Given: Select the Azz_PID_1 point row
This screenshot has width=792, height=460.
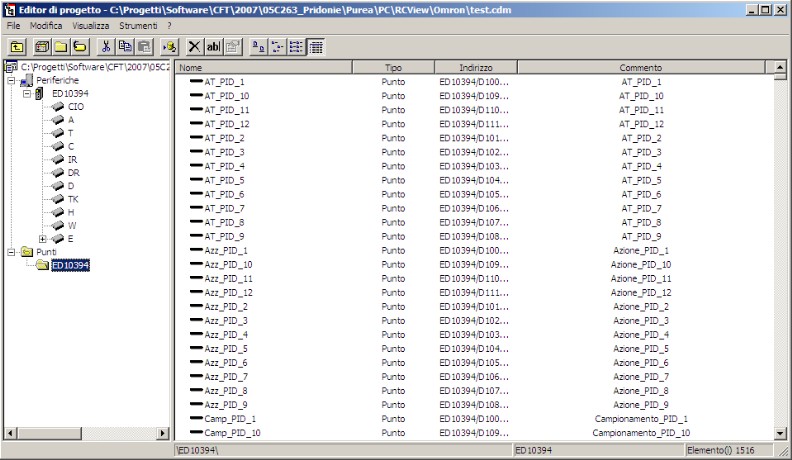Looking at the screenshot, I should pyautogui.click(x=226, y=250).
